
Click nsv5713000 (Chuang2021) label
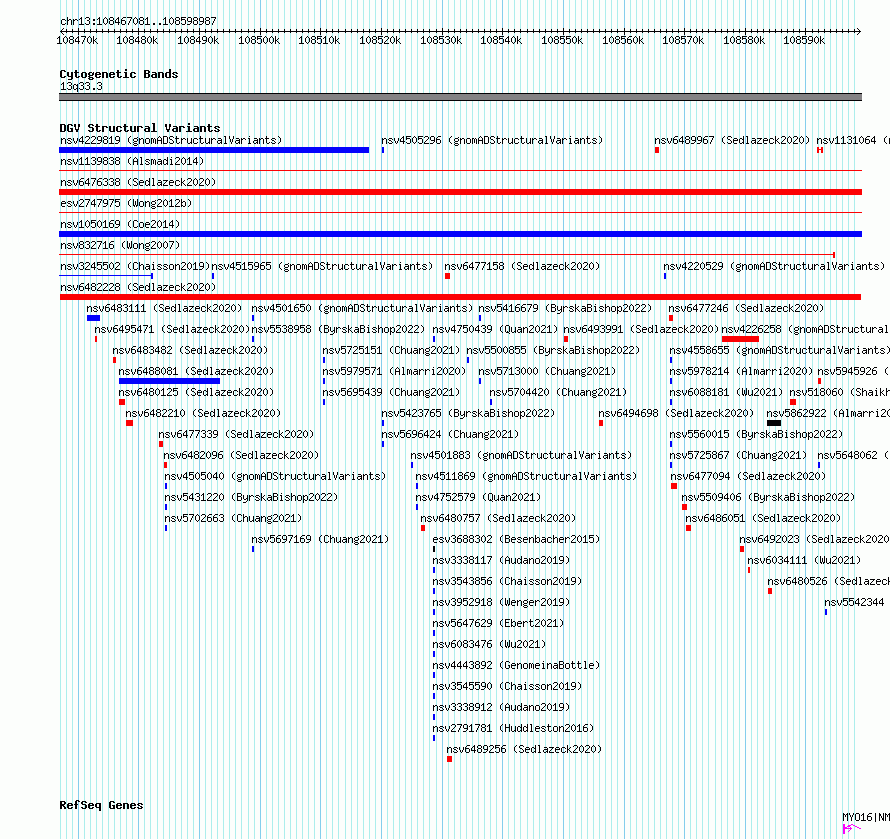[x=547, y=371]
